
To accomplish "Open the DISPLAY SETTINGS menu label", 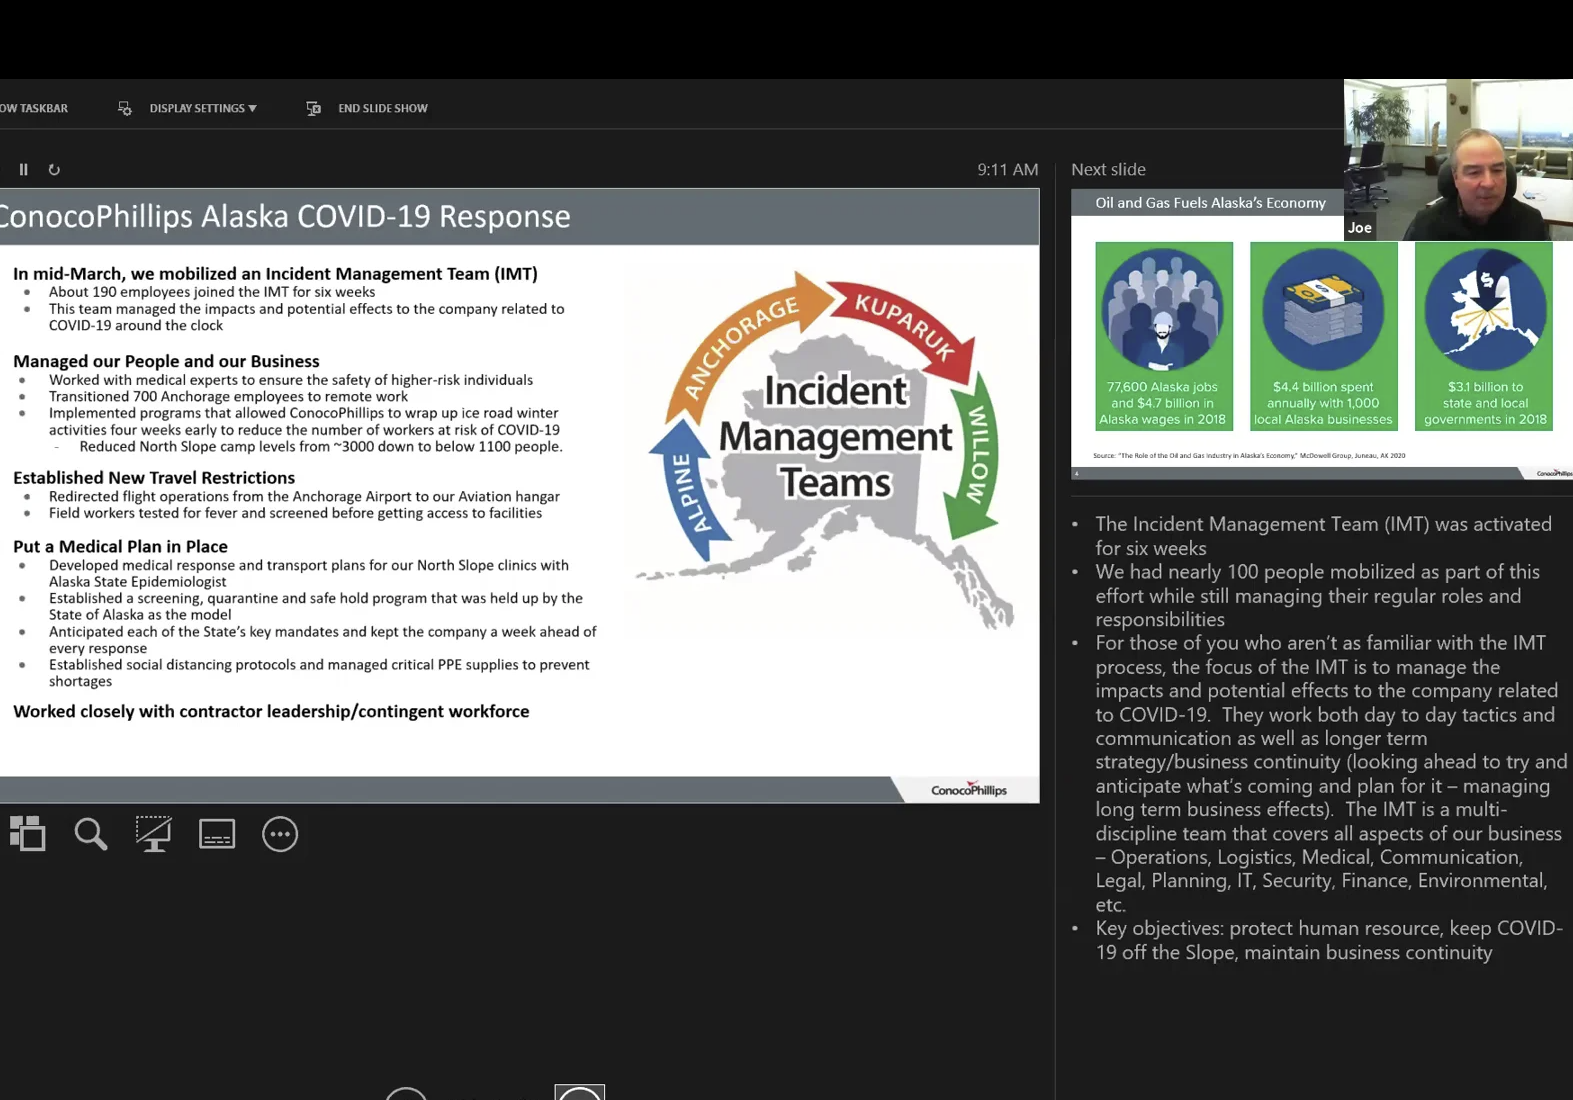I will click(x=196, y=108).
